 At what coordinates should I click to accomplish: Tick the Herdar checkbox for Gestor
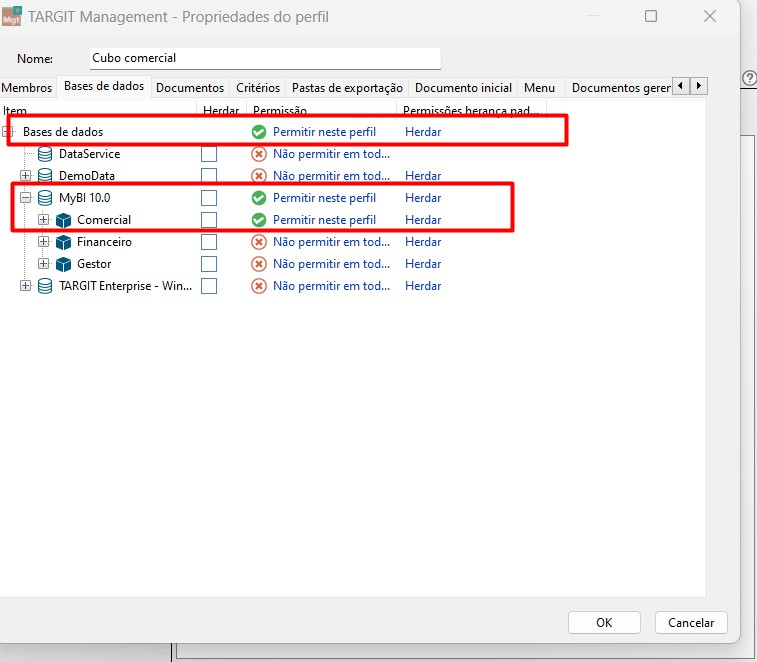[x=209, y=264]
